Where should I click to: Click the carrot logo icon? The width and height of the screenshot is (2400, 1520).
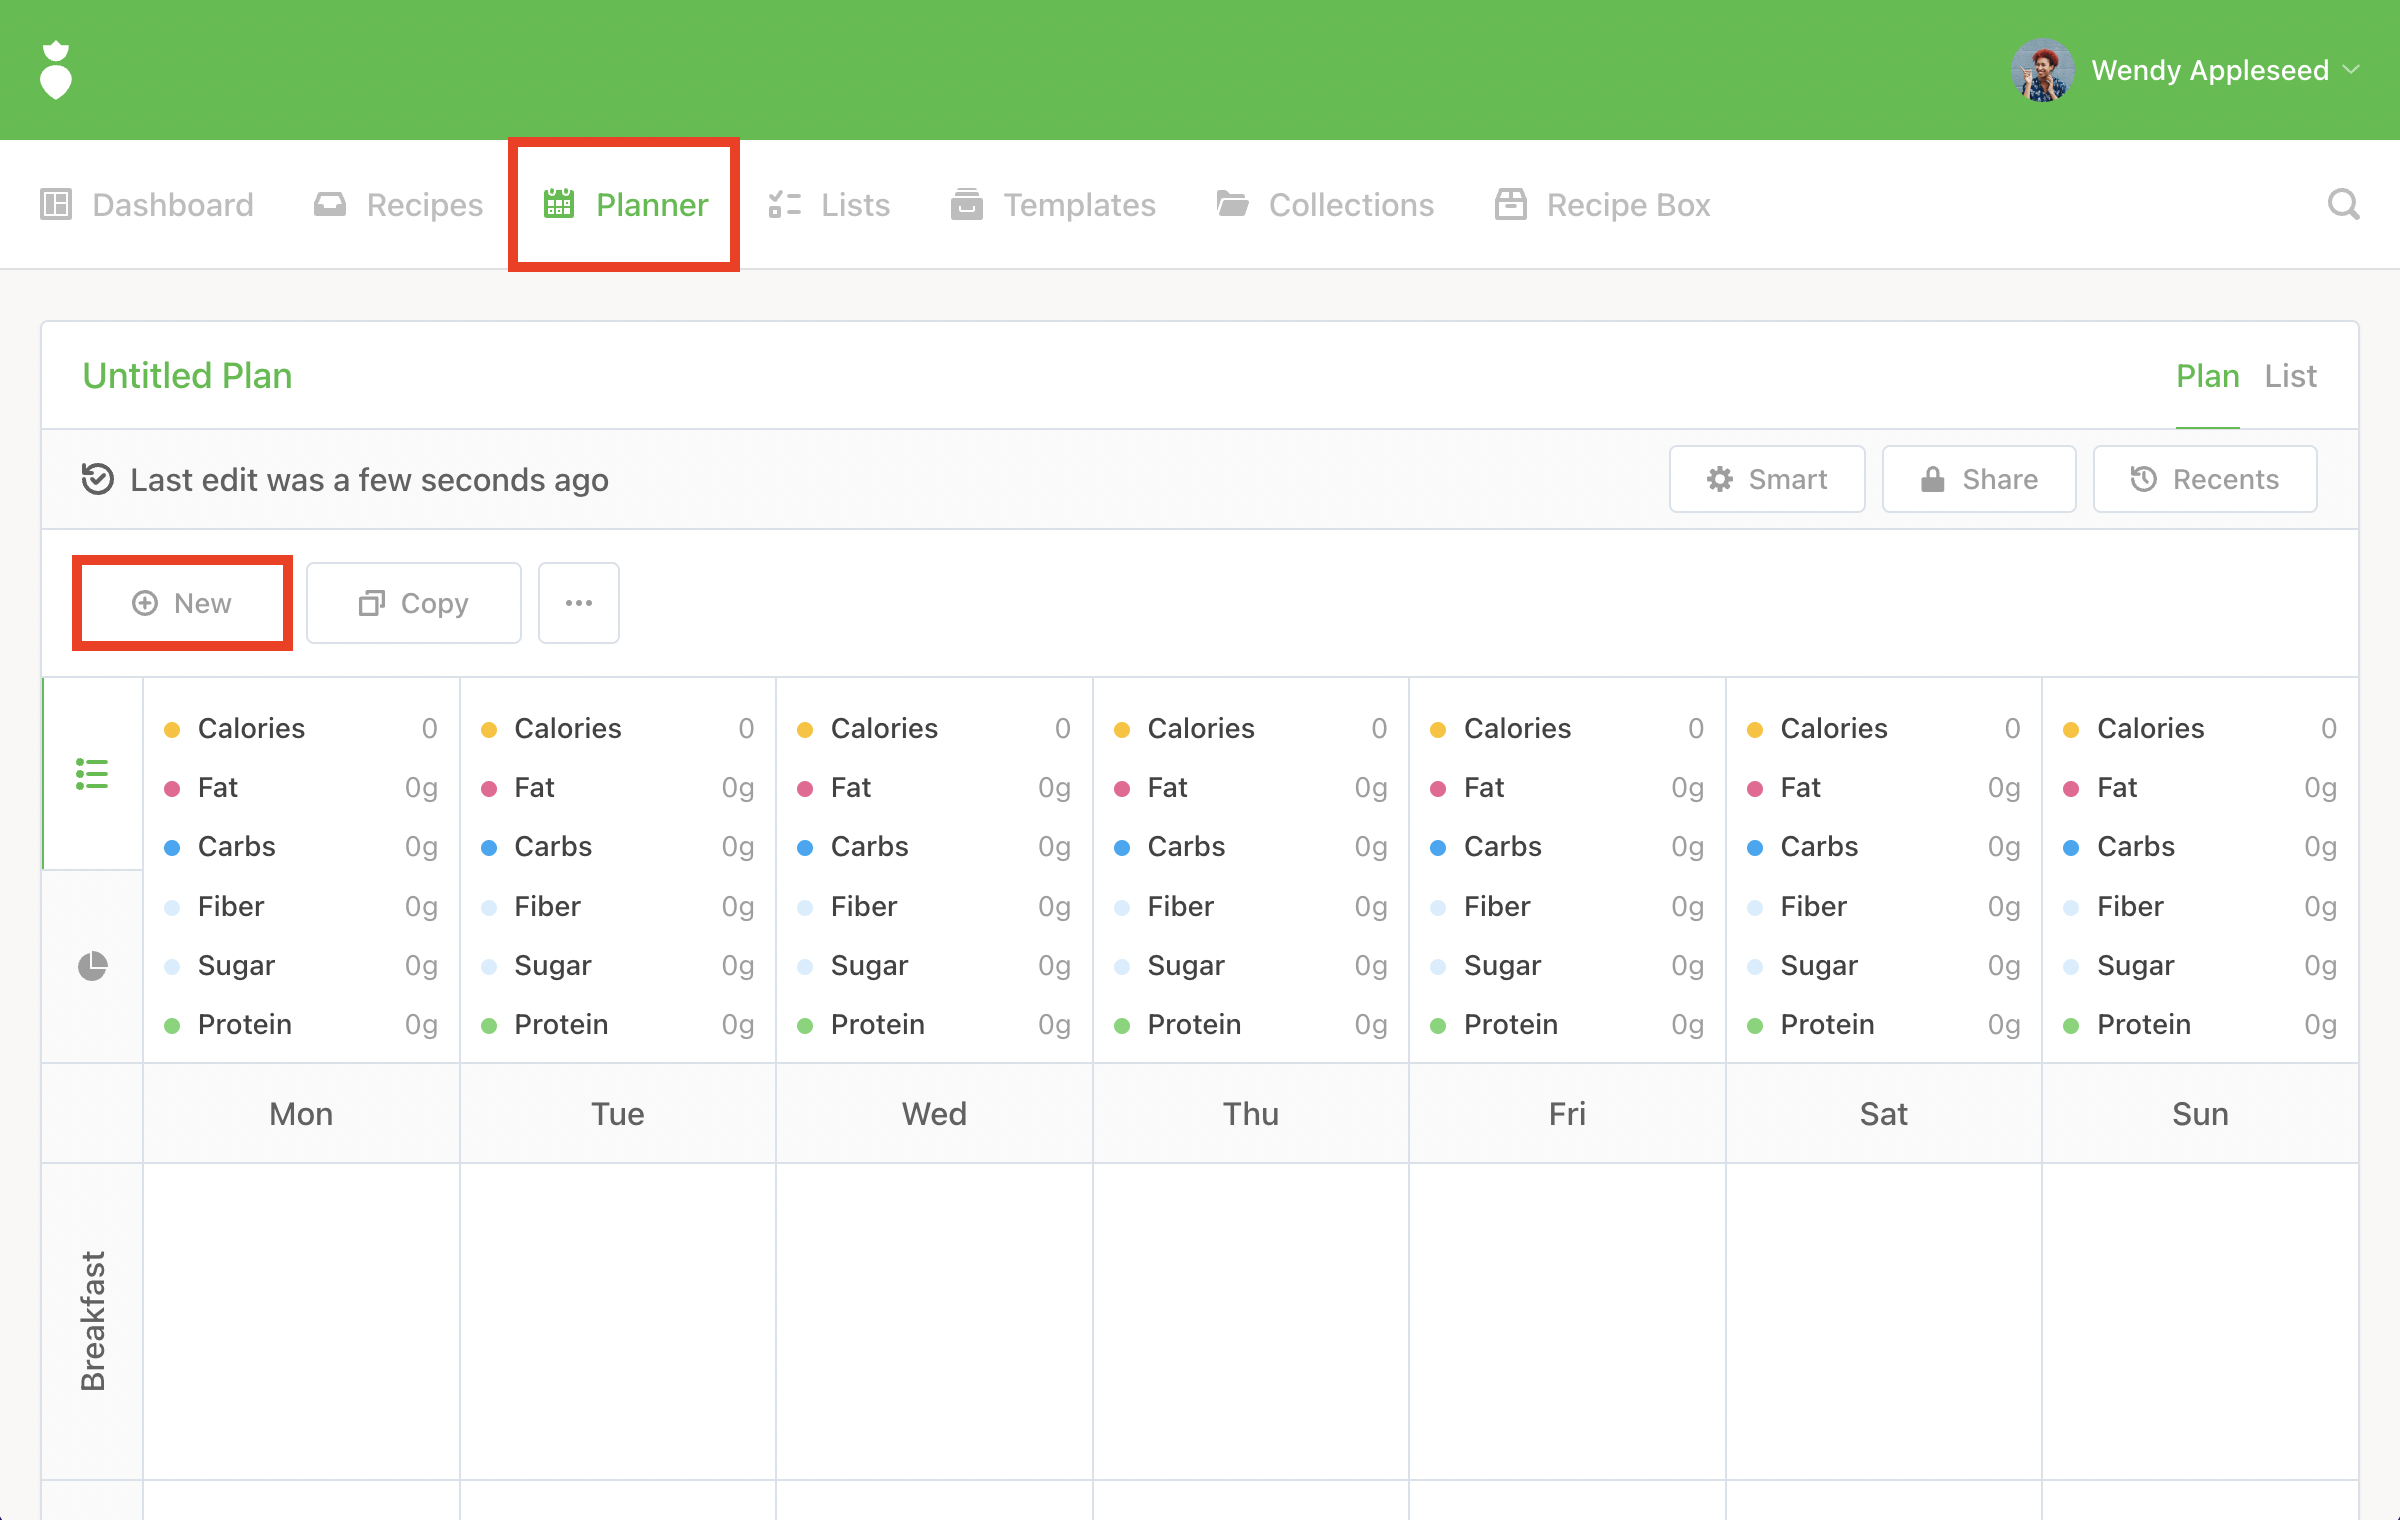coord(56,70)
